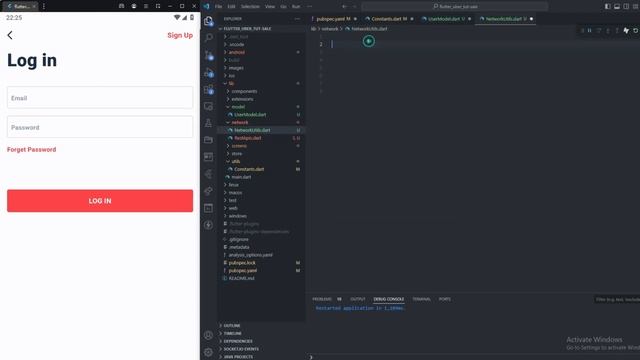Select the NetworkUtils.dart editor tab

tap(506, 19)
